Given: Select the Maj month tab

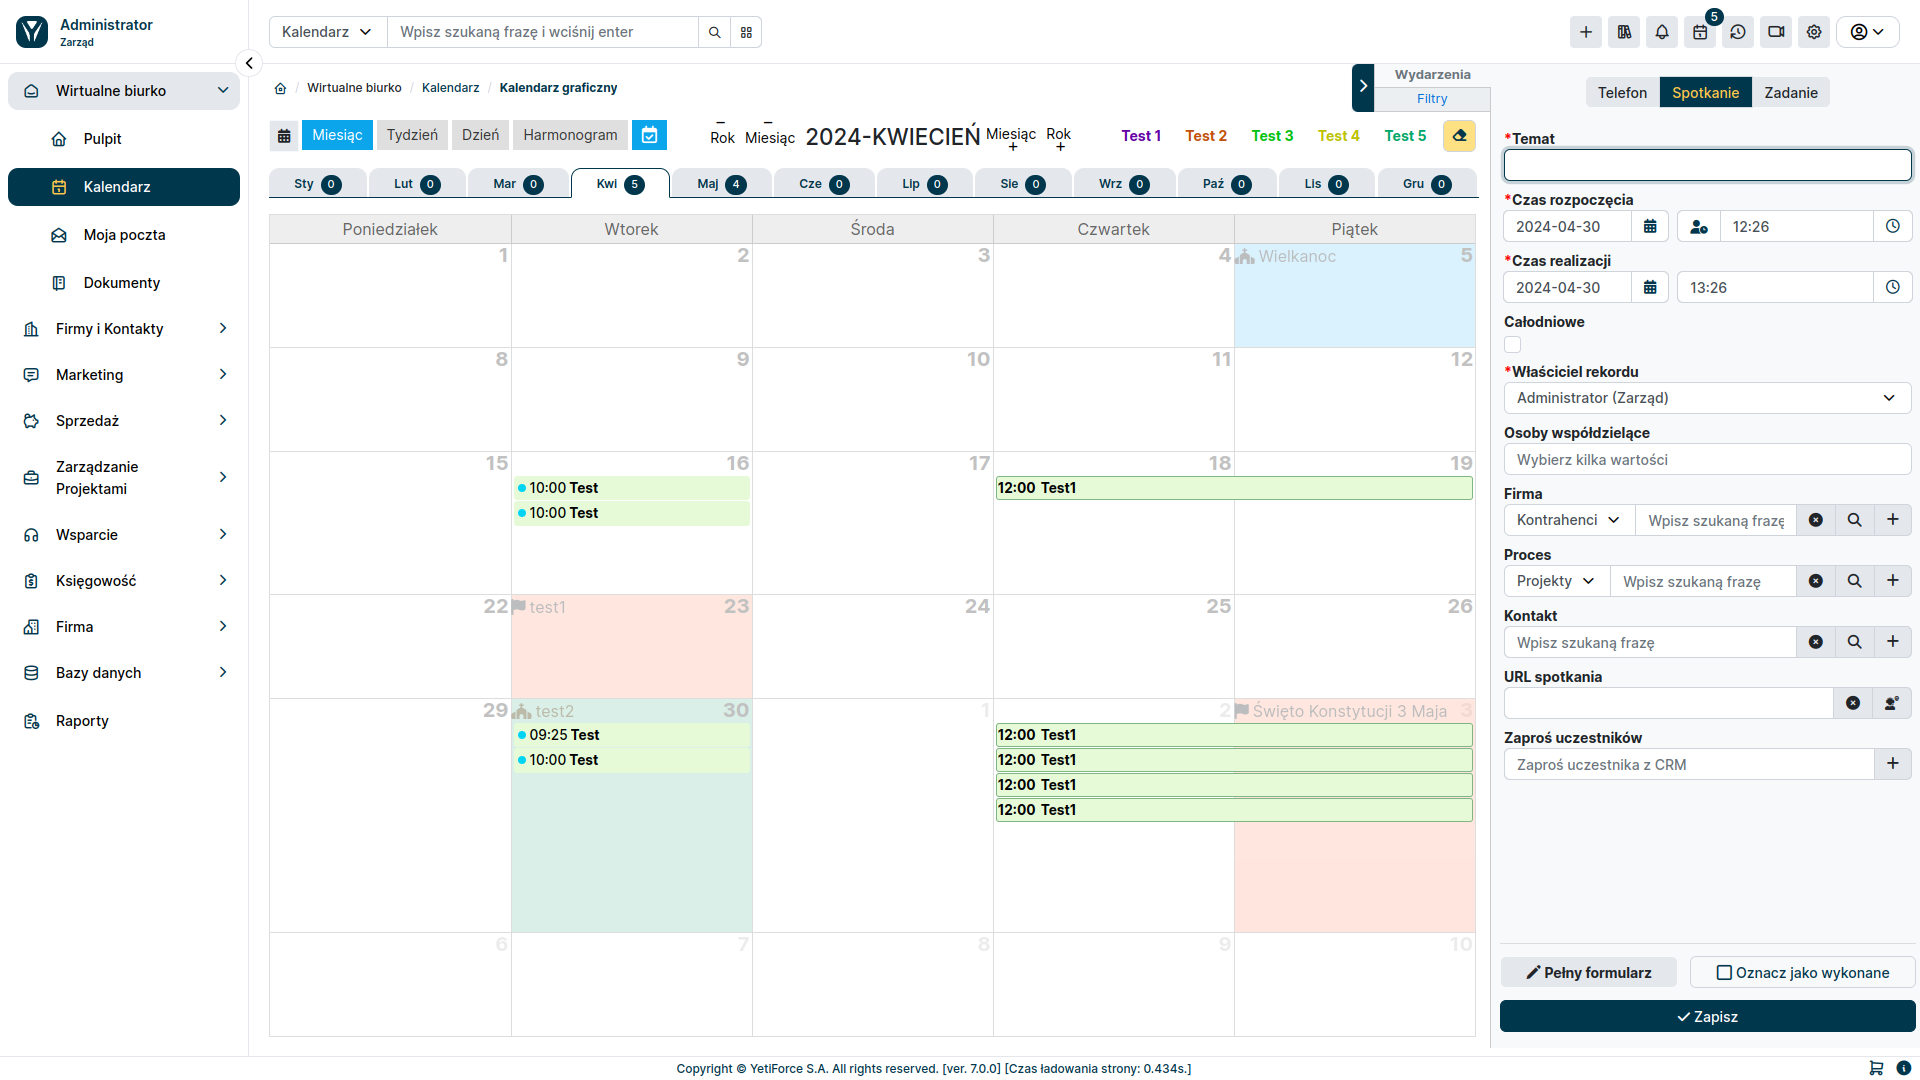Looking at the screenshot, I should tap(721, 184).
